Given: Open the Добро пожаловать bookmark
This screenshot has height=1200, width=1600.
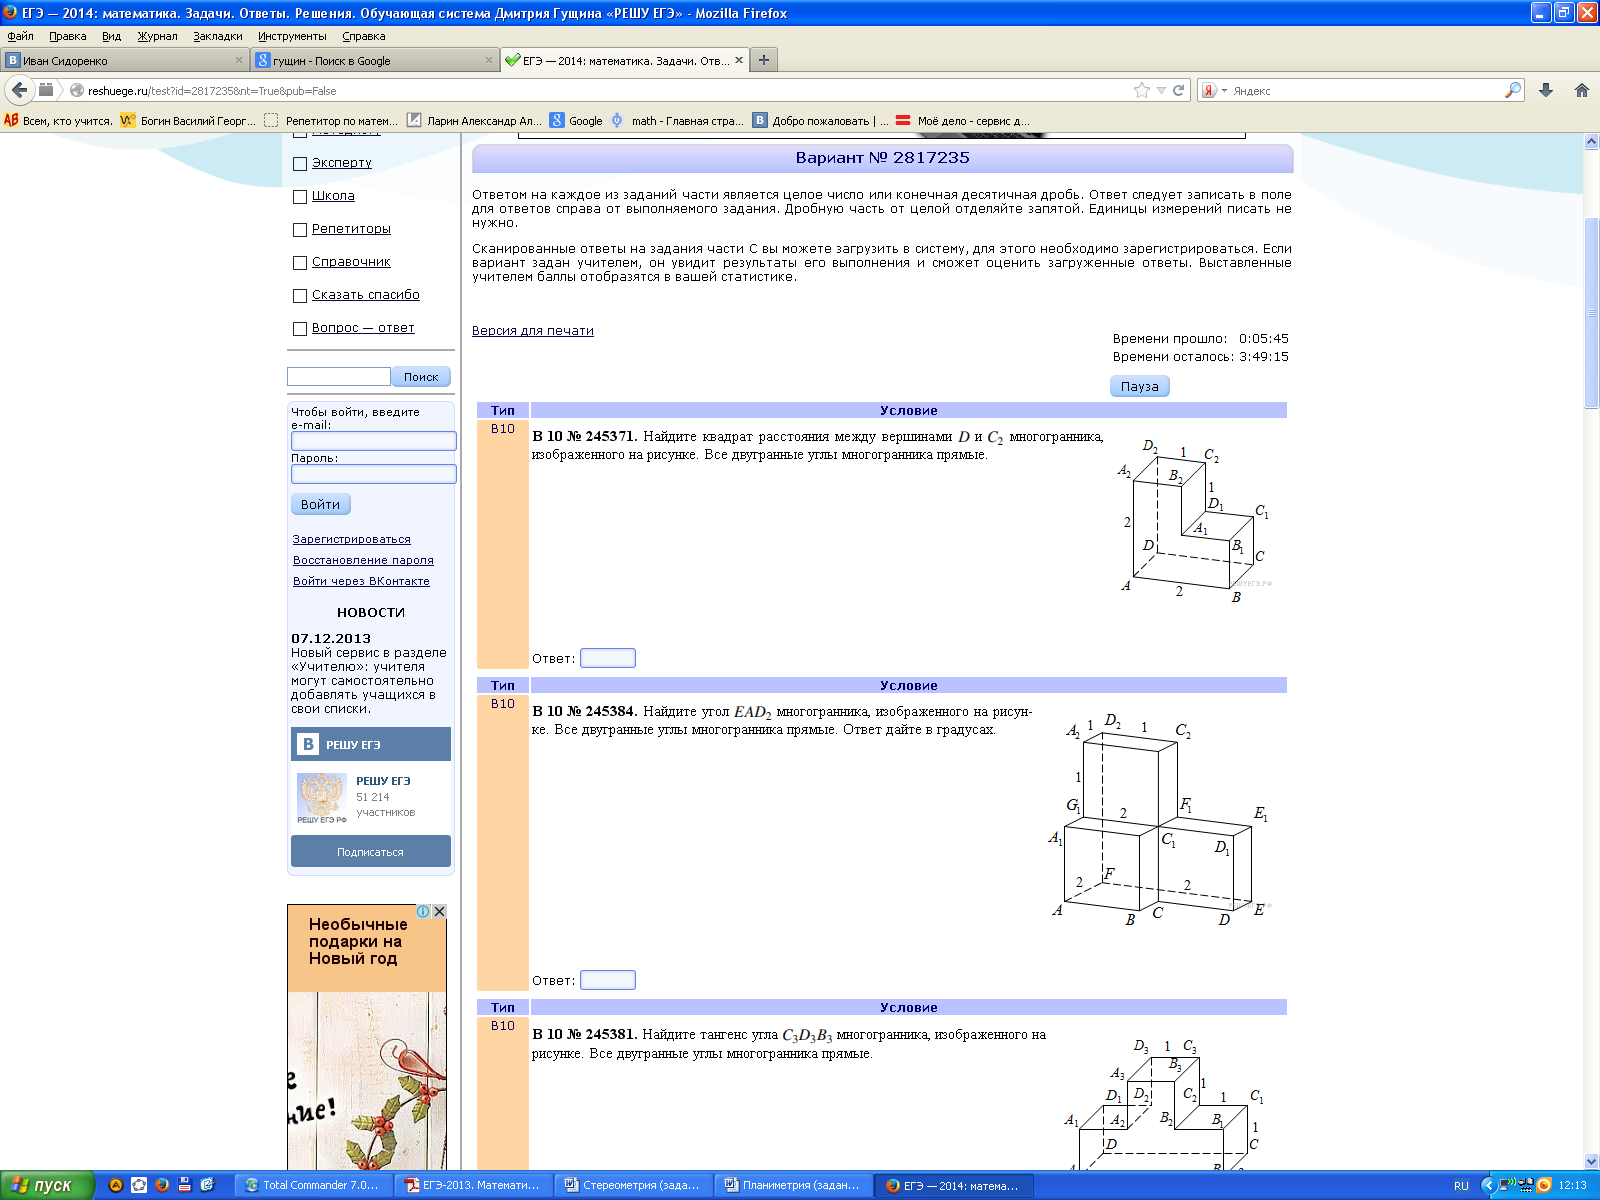Looking at the screenshot, I should click(x=820, y=120).
